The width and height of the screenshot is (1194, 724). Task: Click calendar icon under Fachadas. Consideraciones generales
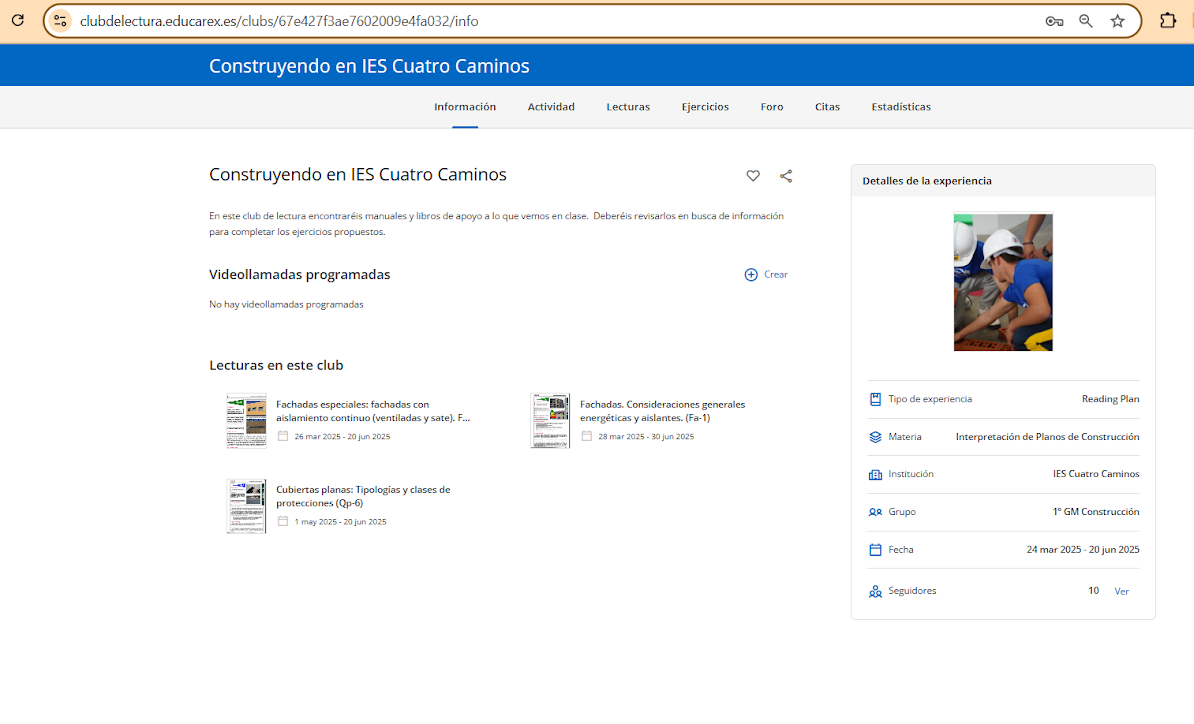pyautogui.click(x=586, y=436)
